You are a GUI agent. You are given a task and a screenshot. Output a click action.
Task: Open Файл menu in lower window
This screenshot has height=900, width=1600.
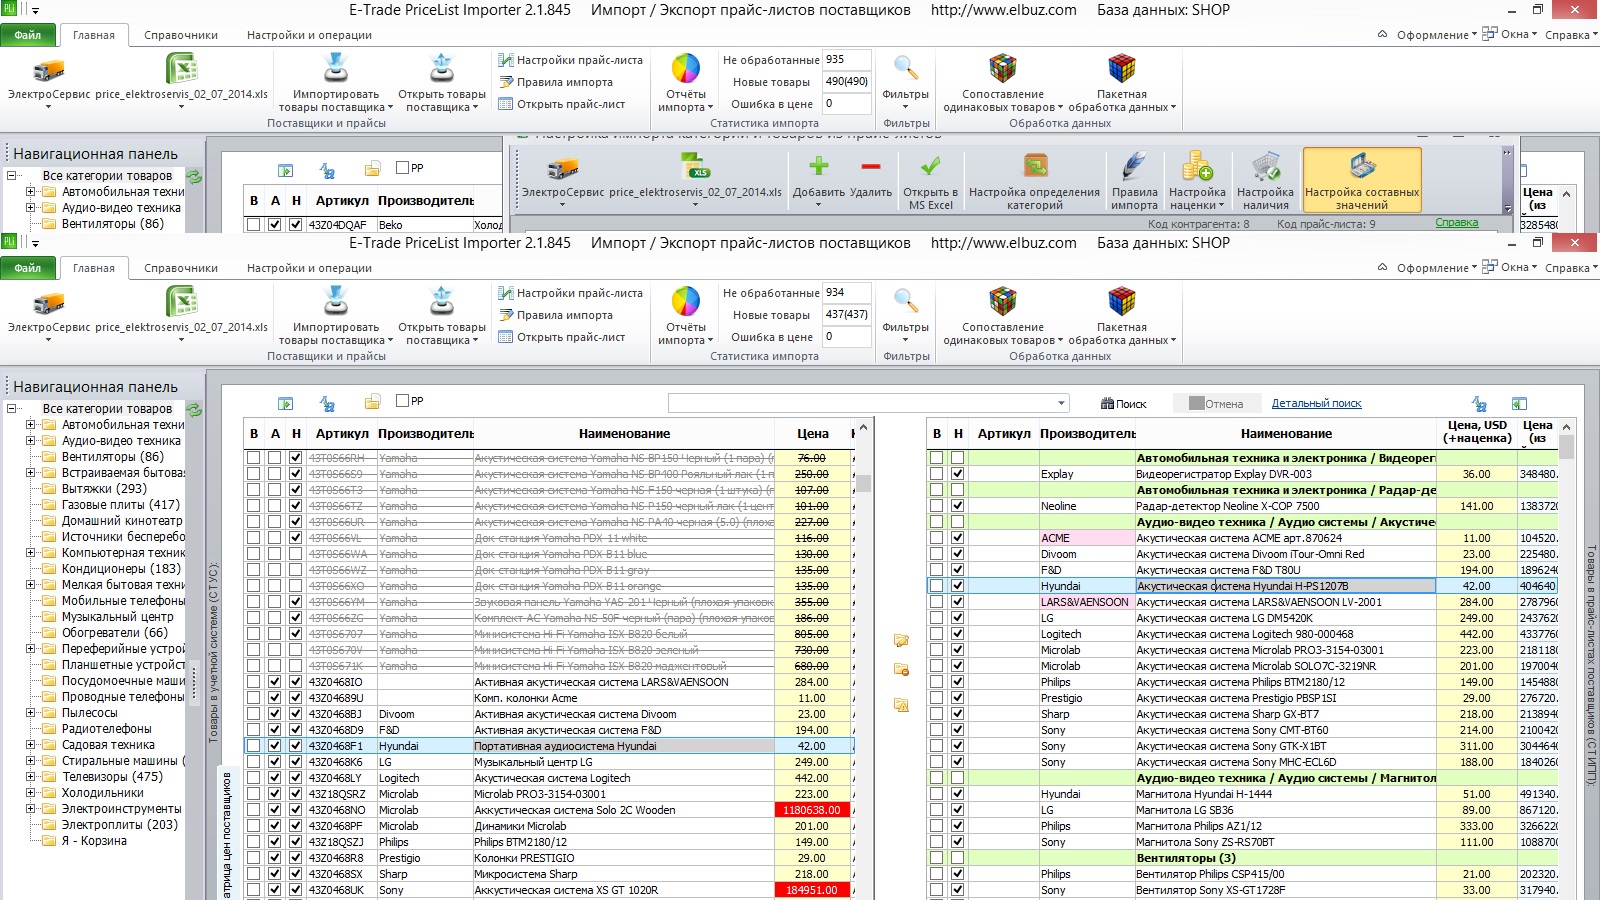click(x=28, y=268)
